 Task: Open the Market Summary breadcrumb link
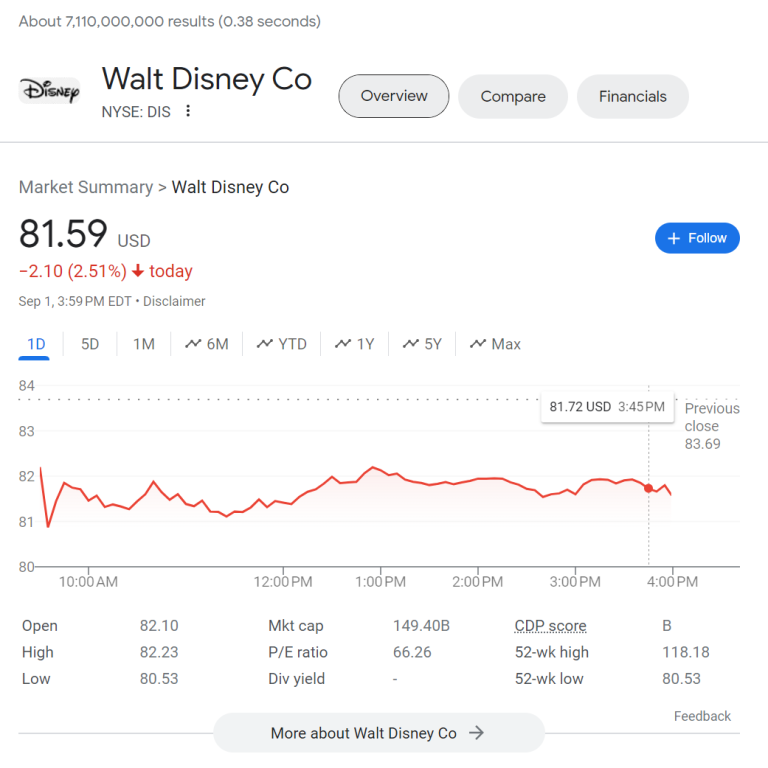click(86, 187)
